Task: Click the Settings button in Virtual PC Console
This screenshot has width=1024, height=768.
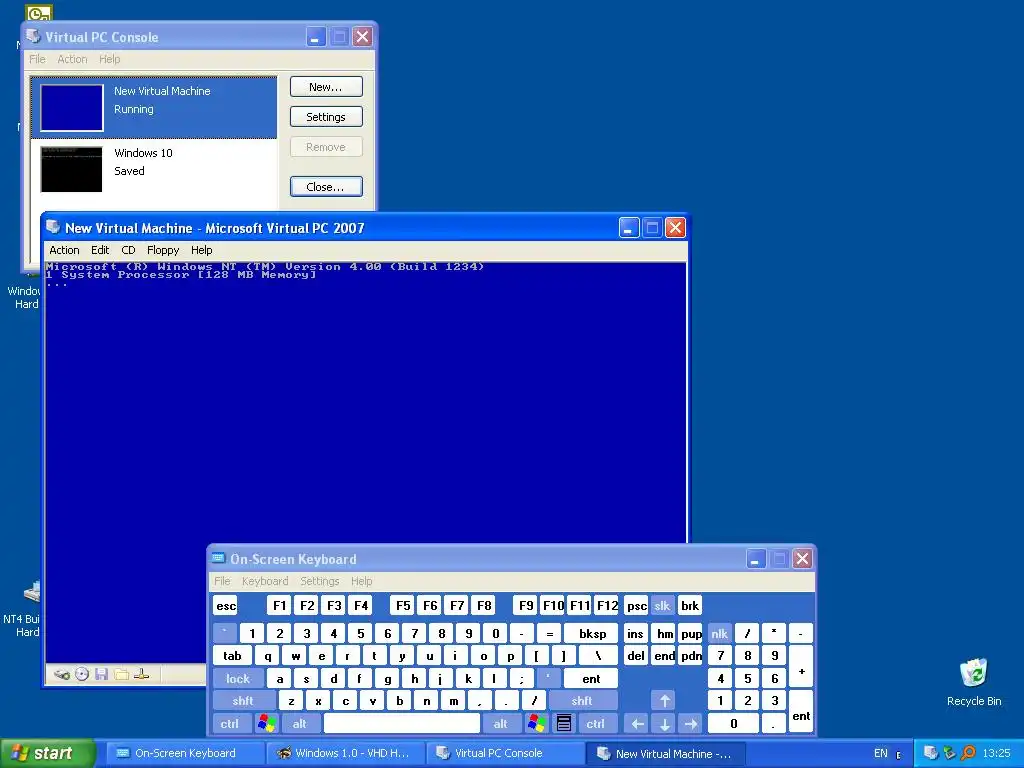Action: pos(326,117)
